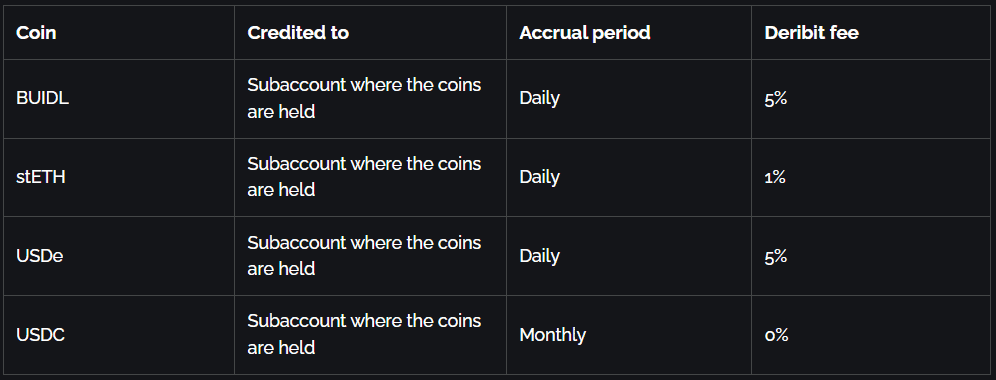The image size is (996, 380).
Task: Click USDe's 5% fee value
Action: point(776,255)
